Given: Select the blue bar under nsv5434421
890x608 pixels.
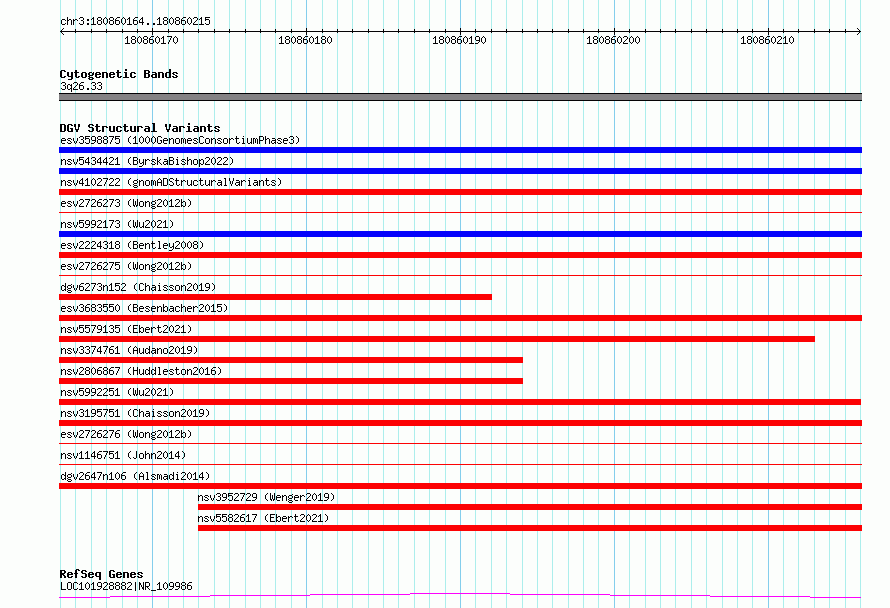Looking at the screenshot, I should coord(460,171).
